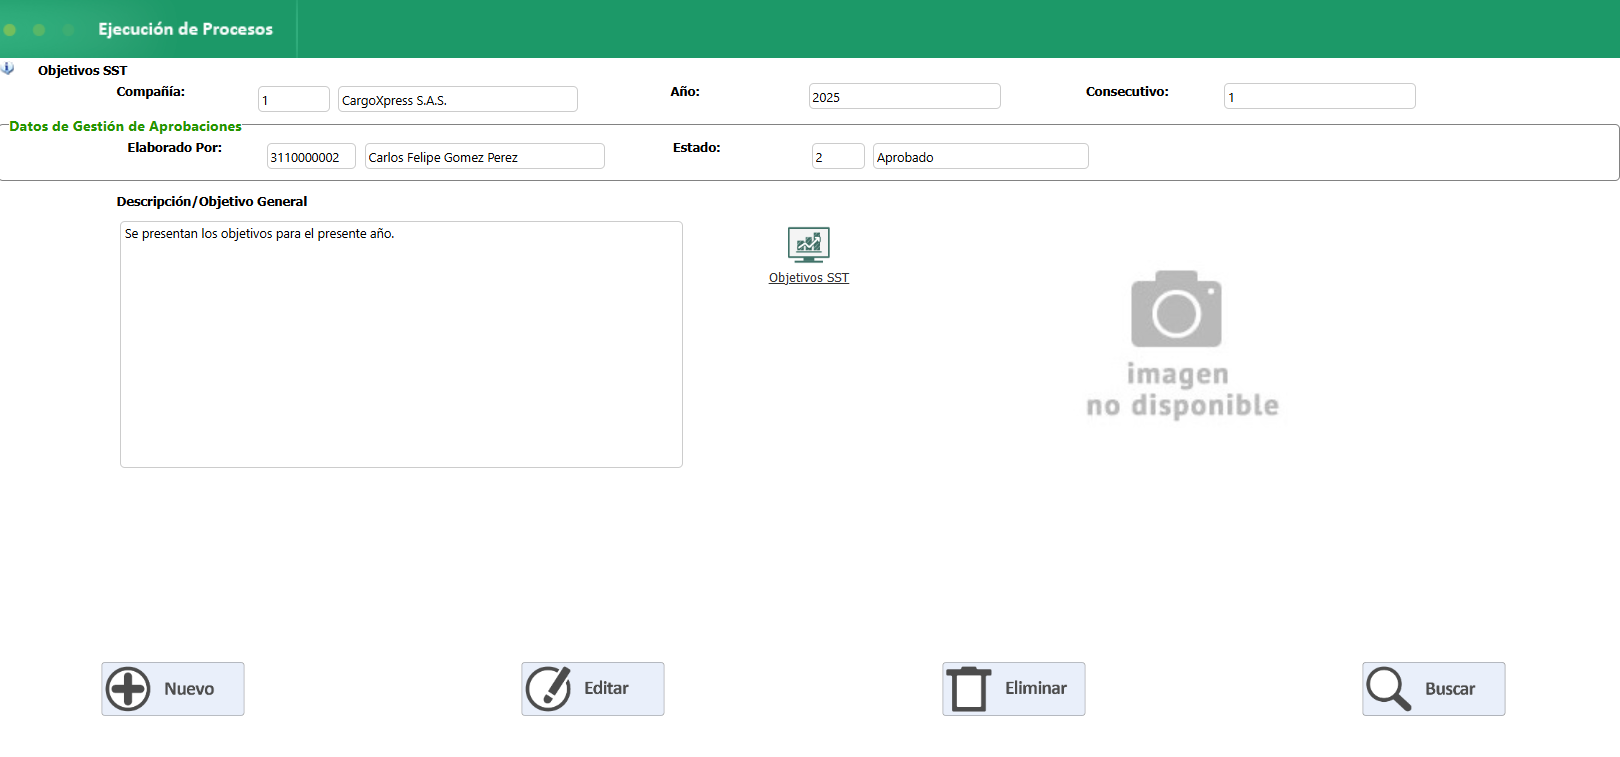Viewport: 1620px width, 757px height.
Task: Click the Estado code field
Action: [x=838, y=156]
